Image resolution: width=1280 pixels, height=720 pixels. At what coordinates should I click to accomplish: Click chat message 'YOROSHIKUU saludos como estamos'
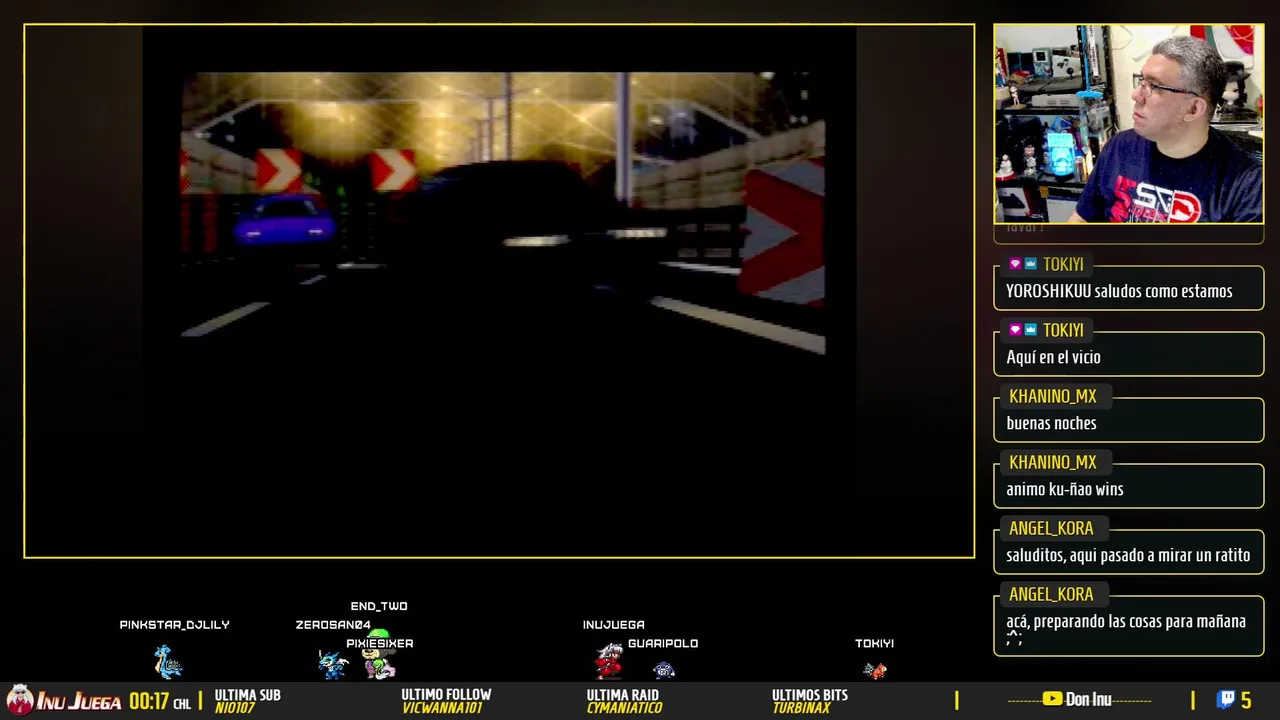[1119, 291]
